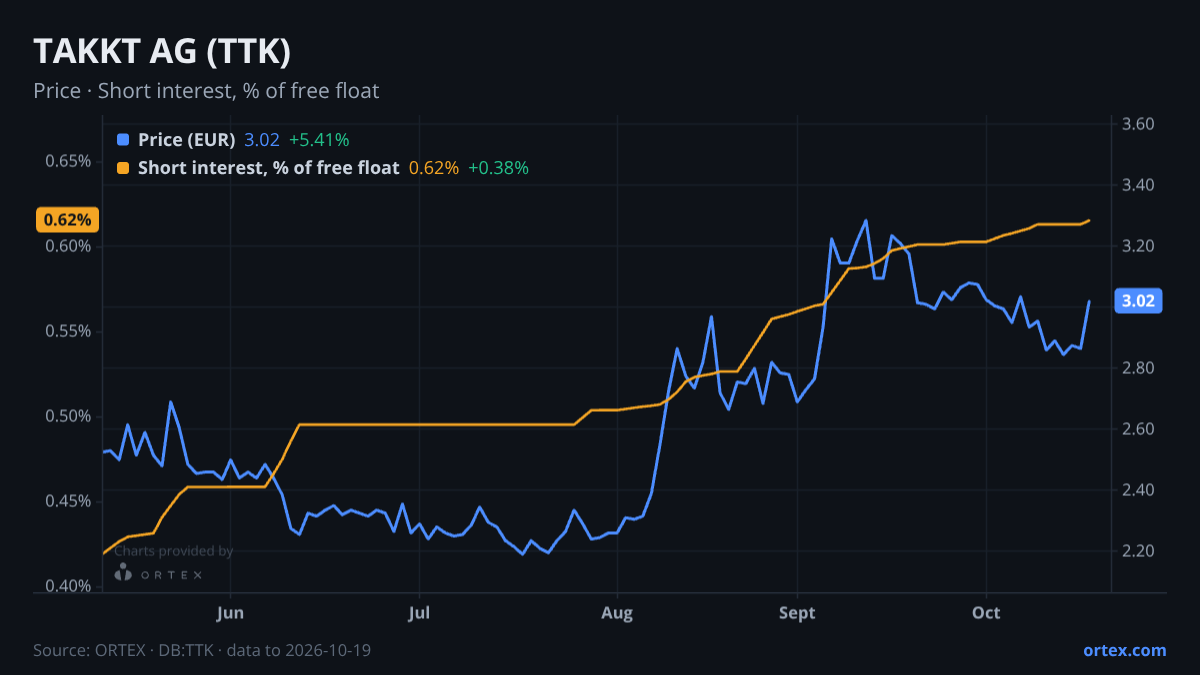Image resolution: width=1200 pixels, height=675 pixels.
Task: Click the blue Price (EUR) legend marker
Action: tap(123, 140)
